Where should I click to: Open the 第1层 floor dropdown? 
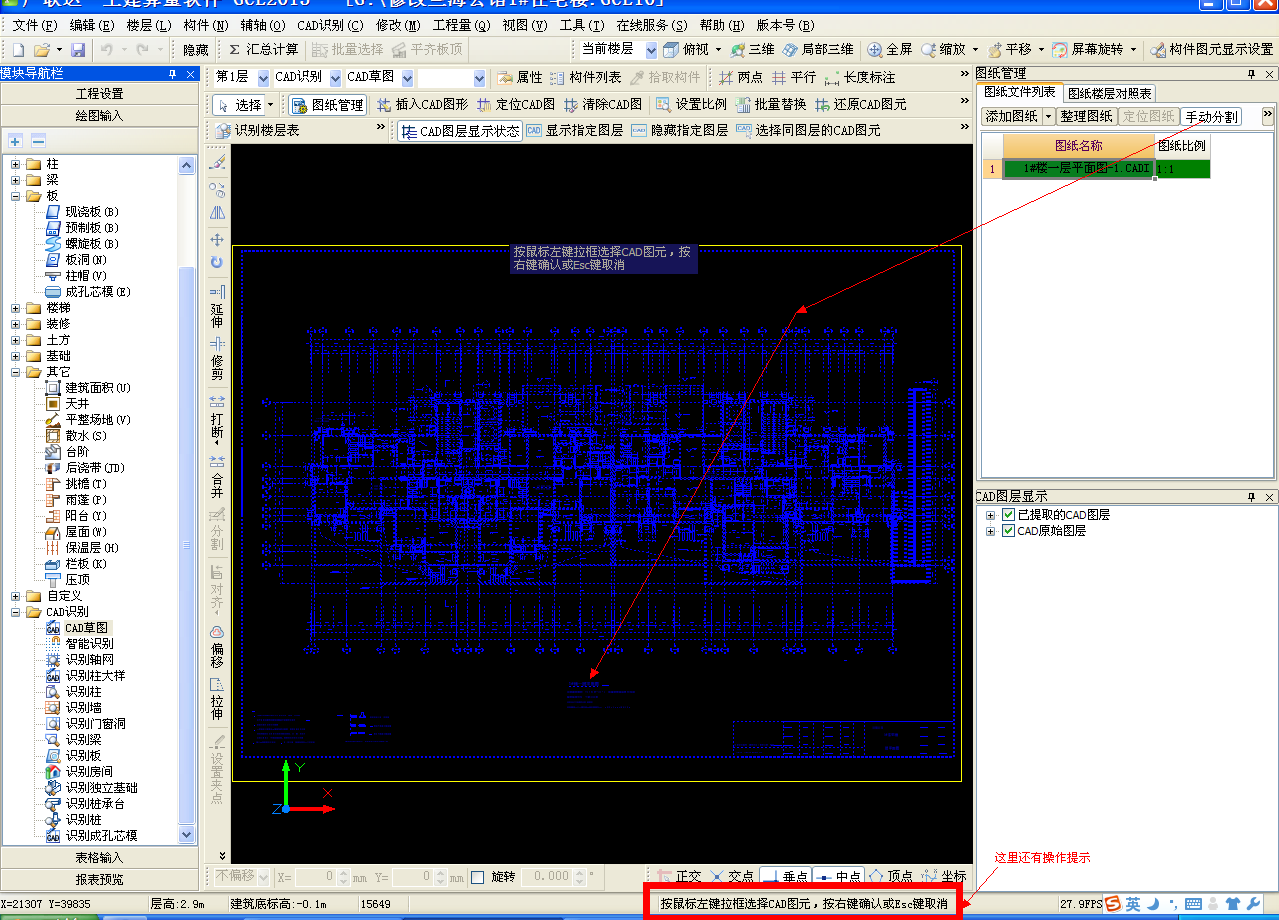(x=263, y=77)
